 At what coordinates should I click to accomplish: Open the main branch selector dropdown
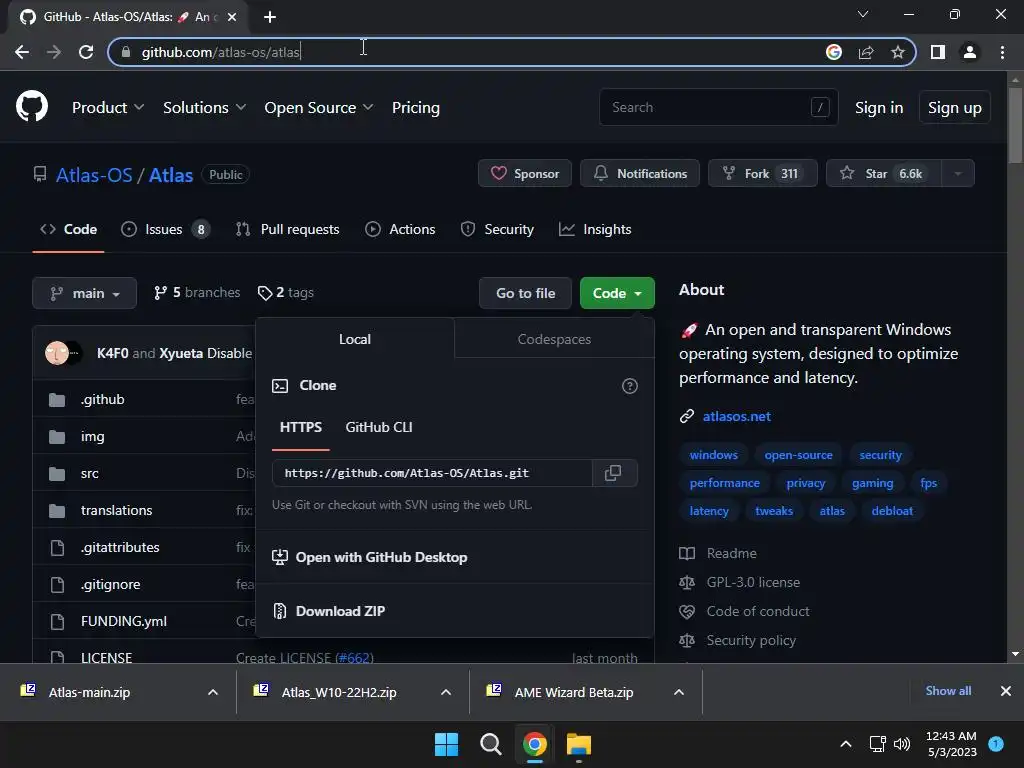tap(84, 293)
